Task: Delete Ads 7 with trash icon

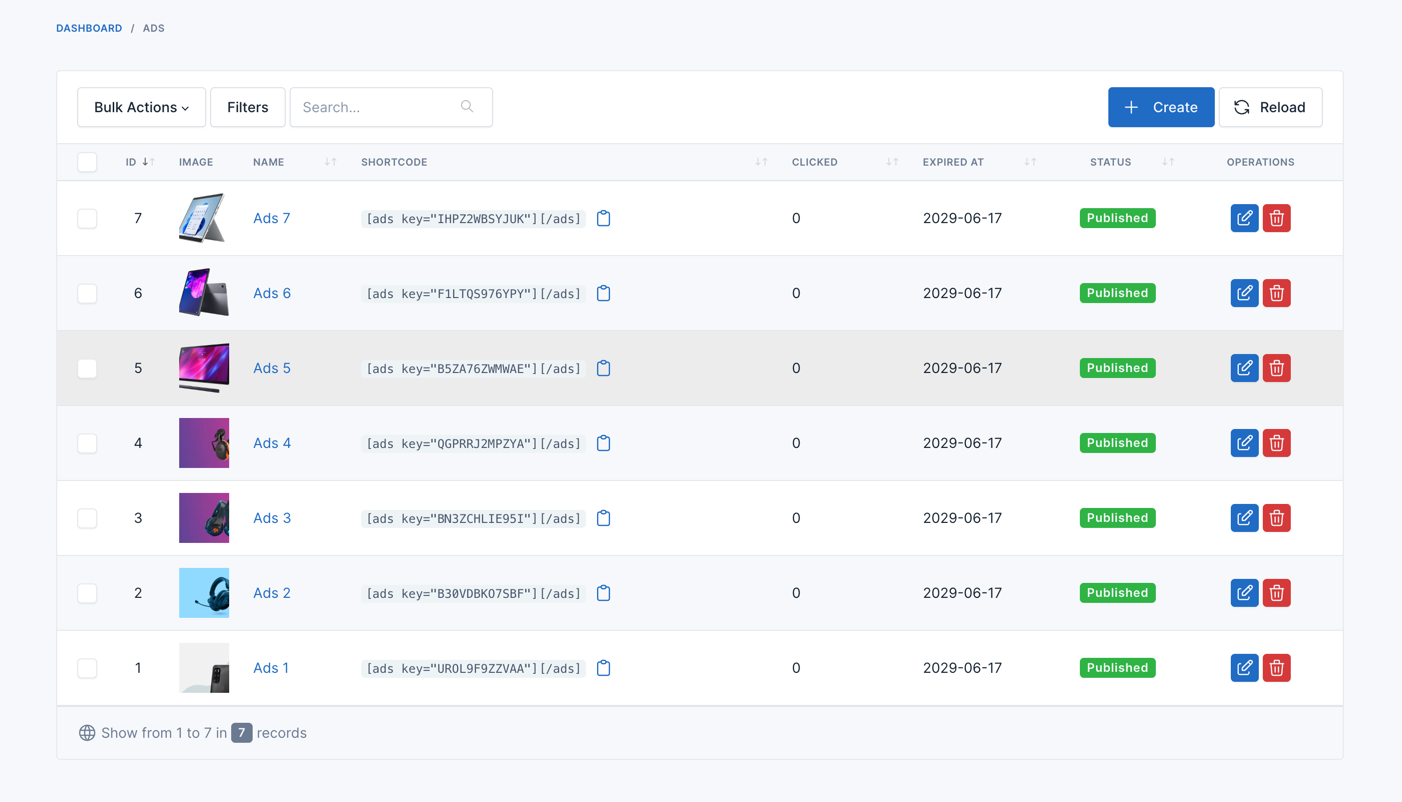Action: point(1276,218)
